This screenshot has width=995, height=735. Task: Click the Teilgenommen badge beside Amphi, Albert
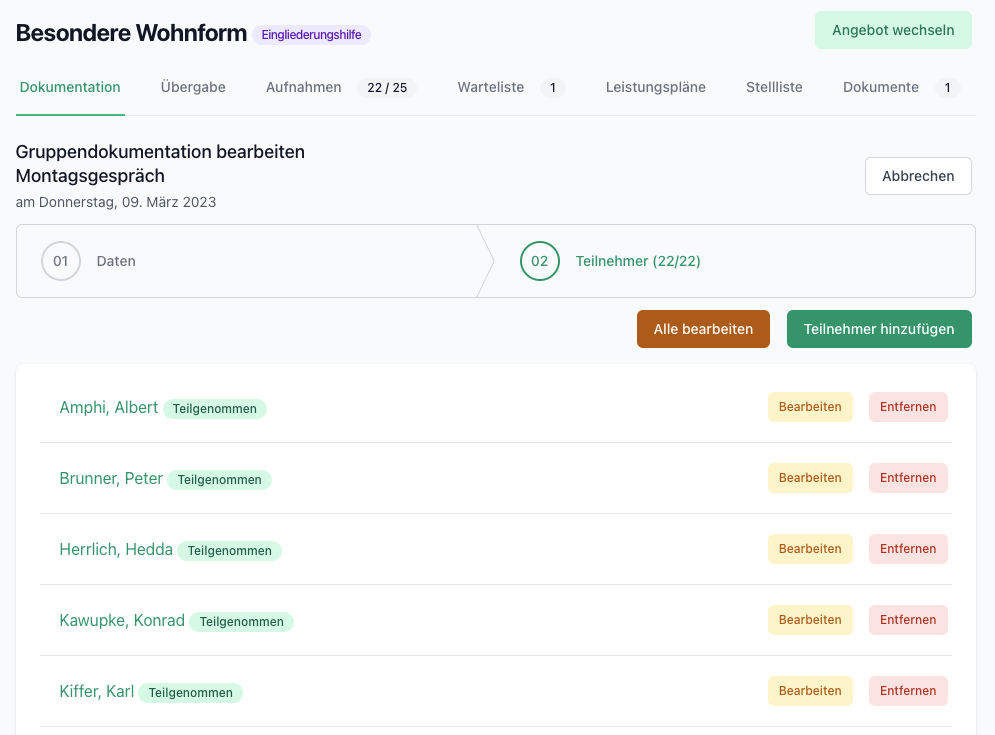point(214,409)
